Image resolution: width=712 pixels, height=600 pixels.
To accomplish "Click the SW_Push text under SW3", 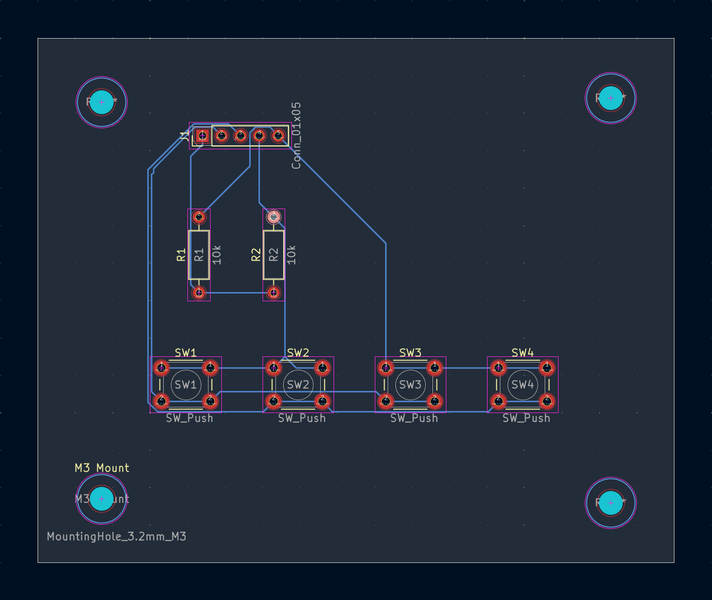I will (414, 418).
